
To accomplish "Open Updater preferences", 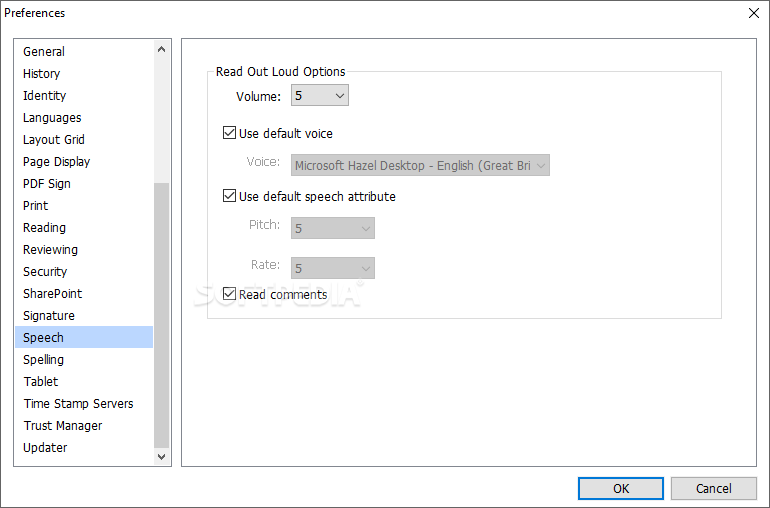I will point(84,448).
